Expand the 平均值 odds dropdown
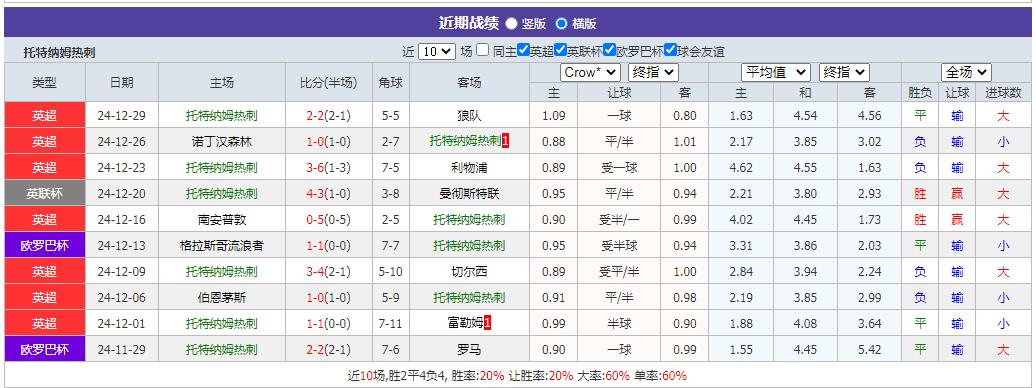The width and height of the screenshot is (1036, 388). tap(776, 72)
